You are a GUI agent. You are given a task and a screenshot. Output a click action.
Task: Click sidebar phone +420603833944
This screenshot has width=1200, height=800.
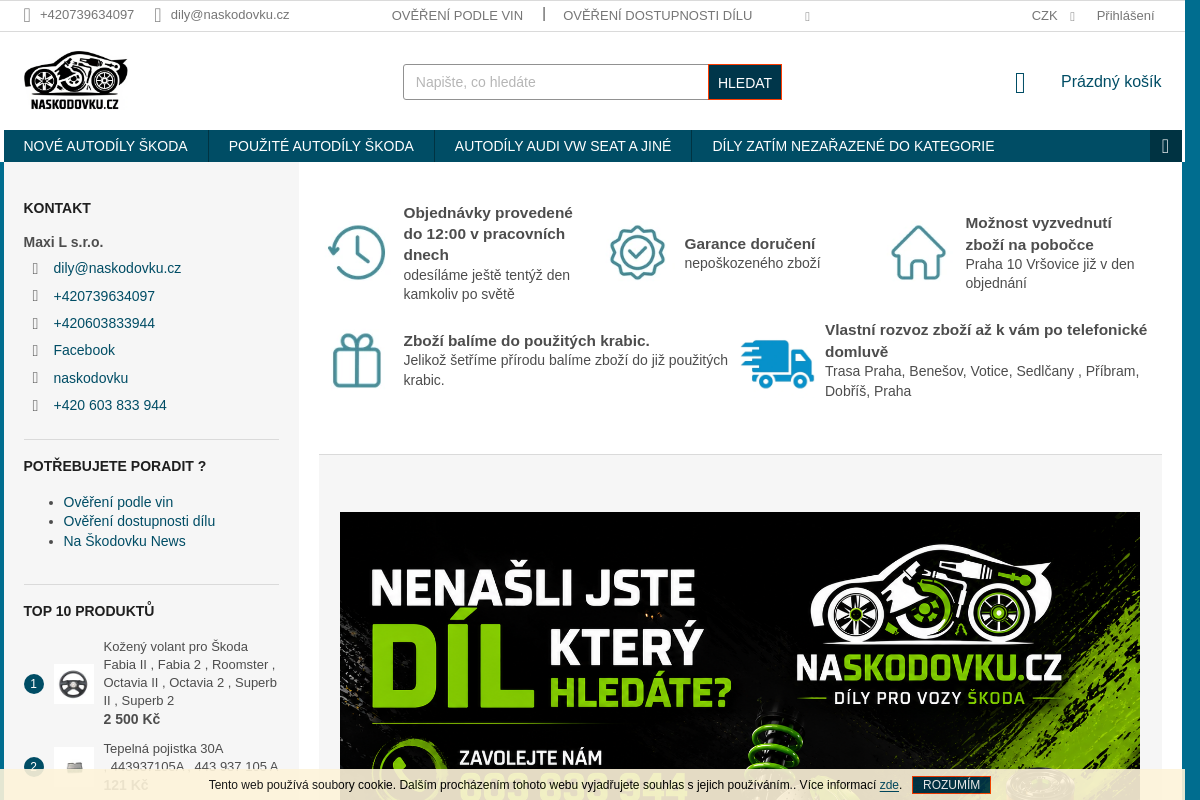click(104, 323)
